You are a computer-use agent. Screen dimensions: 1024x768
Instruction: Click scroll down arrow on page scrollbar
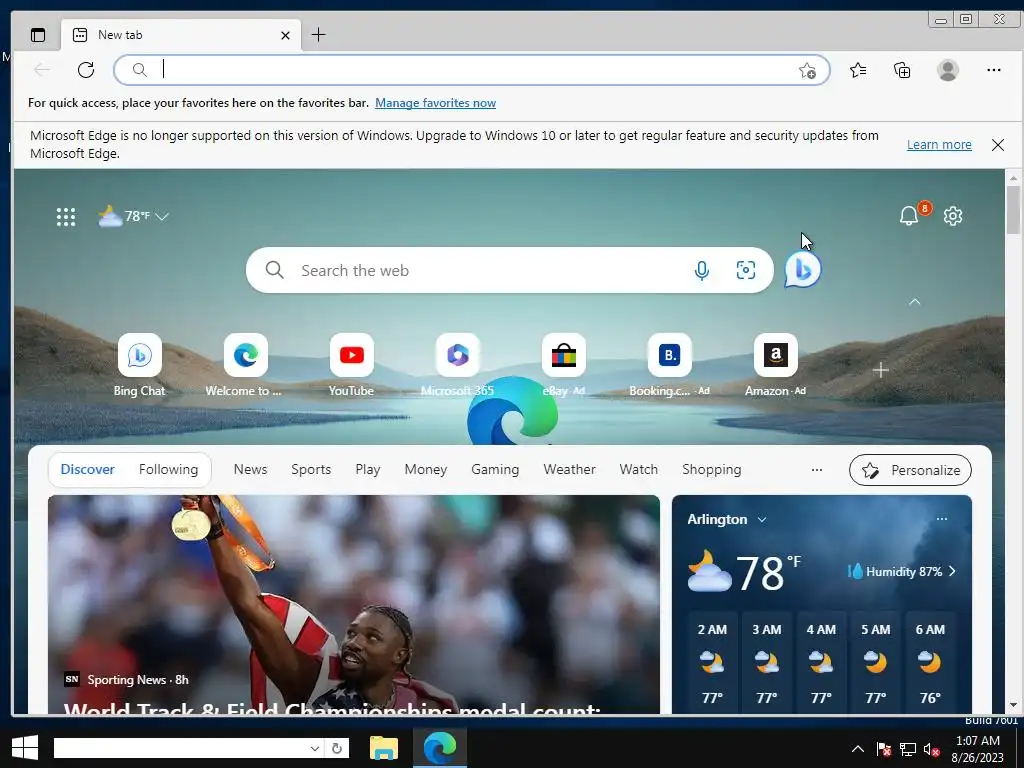point(1014,705)
